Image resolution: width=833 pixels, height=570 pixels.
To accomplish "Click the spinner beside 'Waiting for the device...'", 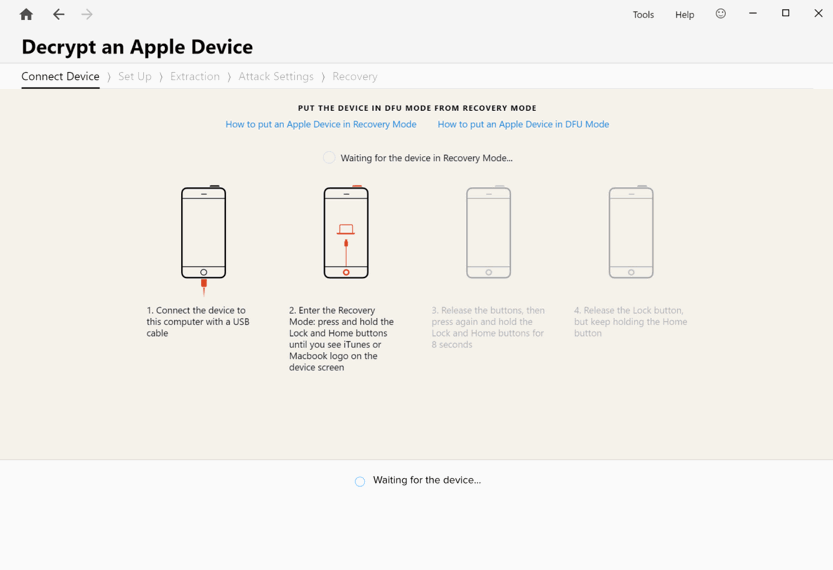I will coord(360,481).
